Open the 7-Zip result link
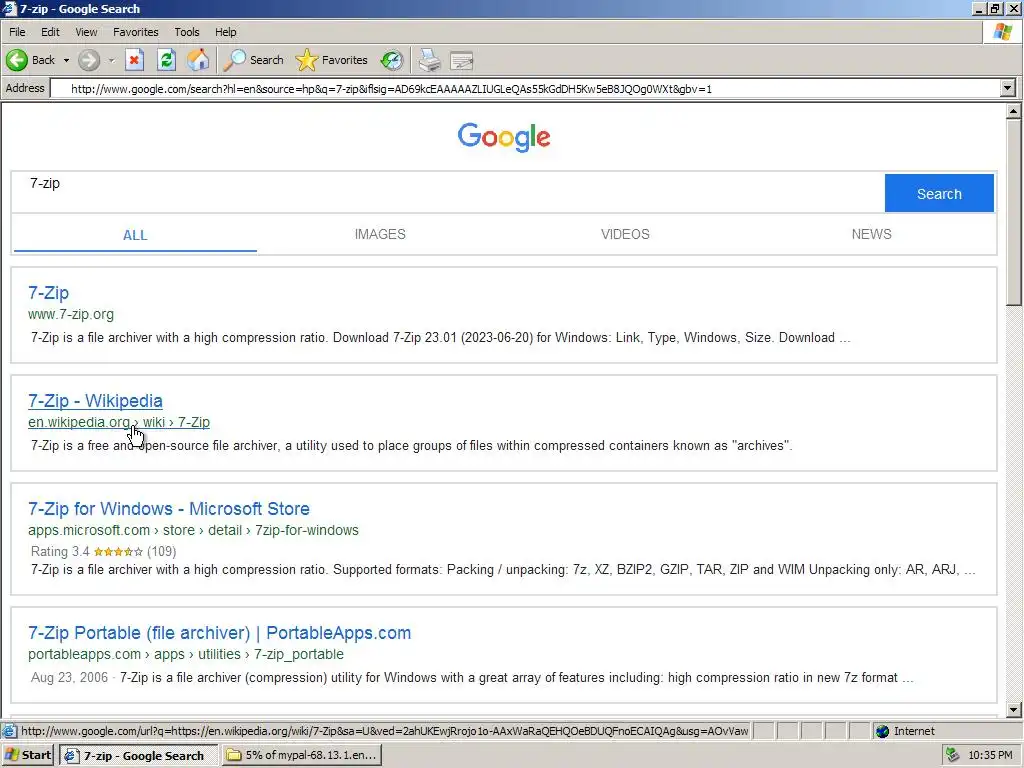This screenshot has height=768, width=1024. click(48, 293)
